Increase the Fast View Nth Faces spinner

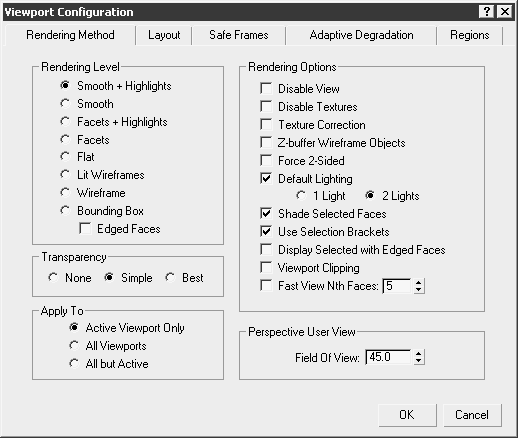(419, 282)
